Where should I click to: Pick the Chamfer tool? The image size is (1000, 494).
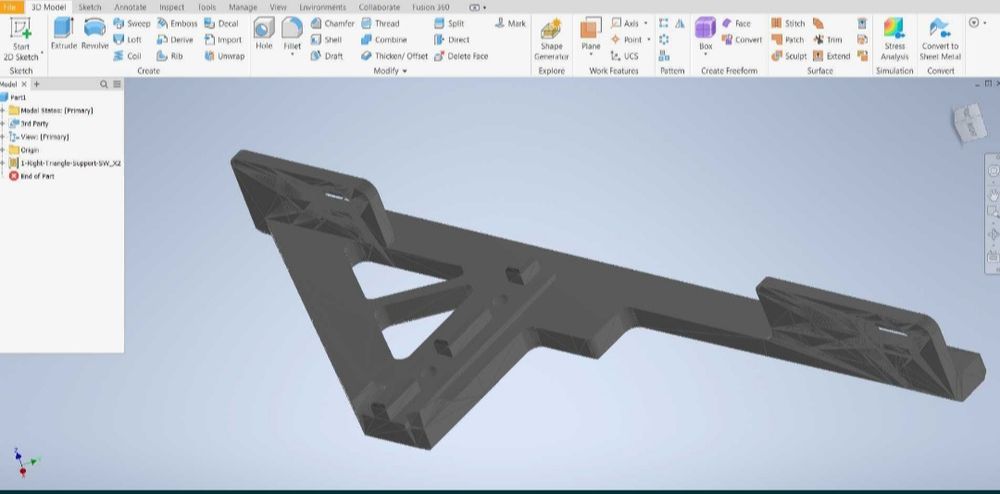coord(332,24)
